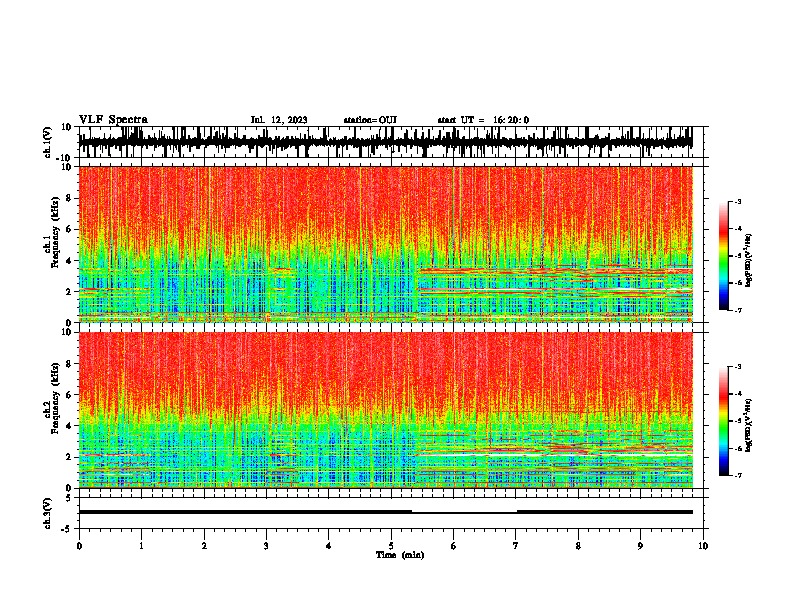Click the "2" kHz tick on ch.2 frequency axis
Image resolution: width=792 pixels, height=612 pixels.
70,457
